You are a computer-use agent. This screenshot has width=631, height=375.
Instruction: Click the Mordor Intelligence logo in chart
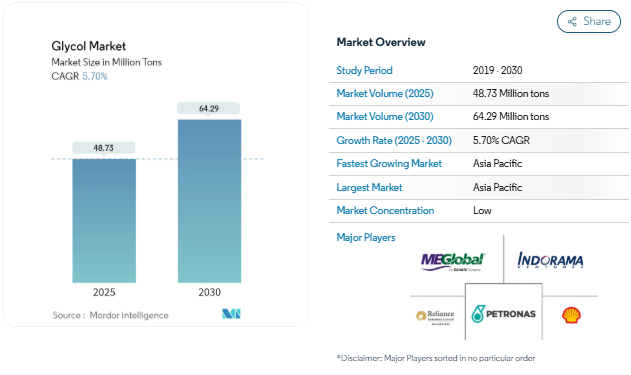[x=231, y=314]
